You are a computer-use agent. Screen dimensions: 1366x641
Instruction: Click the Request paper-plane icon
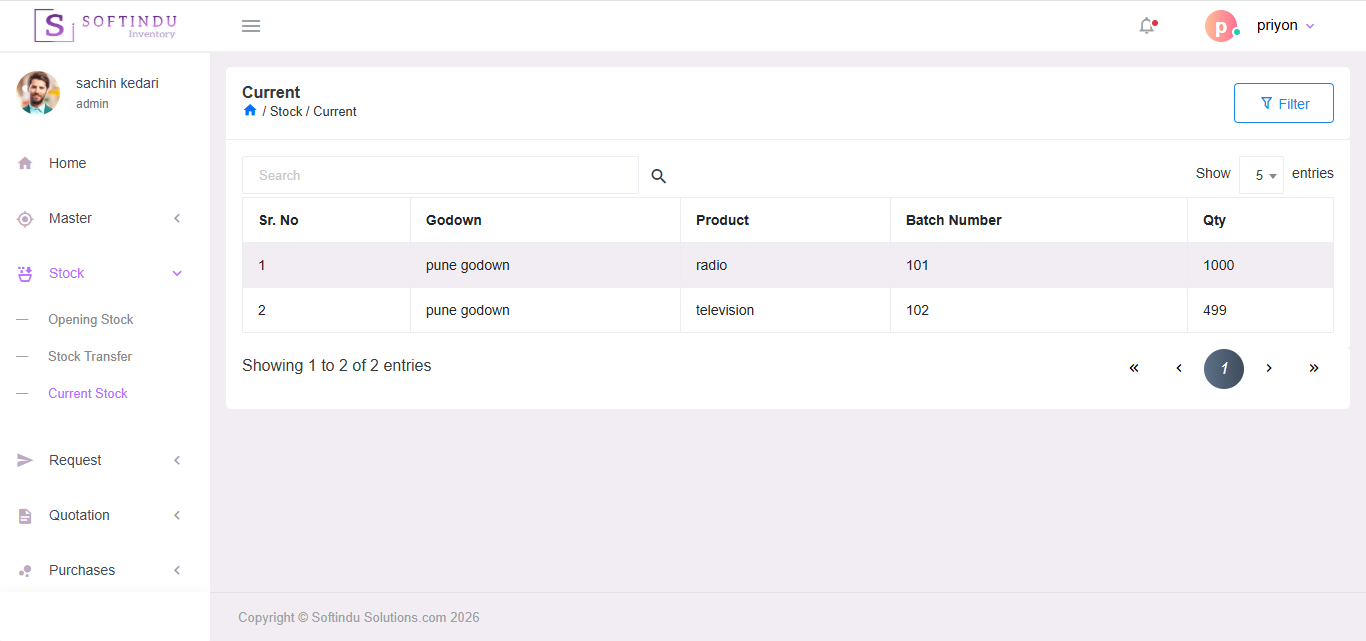coord(24,459)
